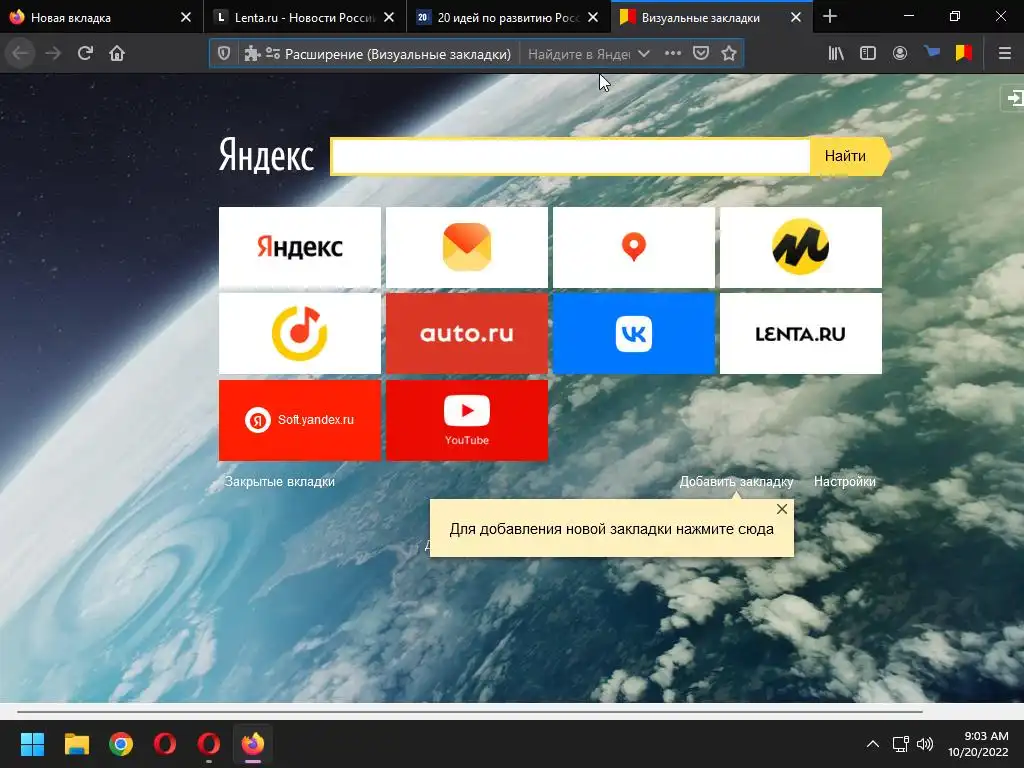The width and height of the screenshot is (1024, 768).
Task: Open page actions three-dots menu
Action: [673, 54]
